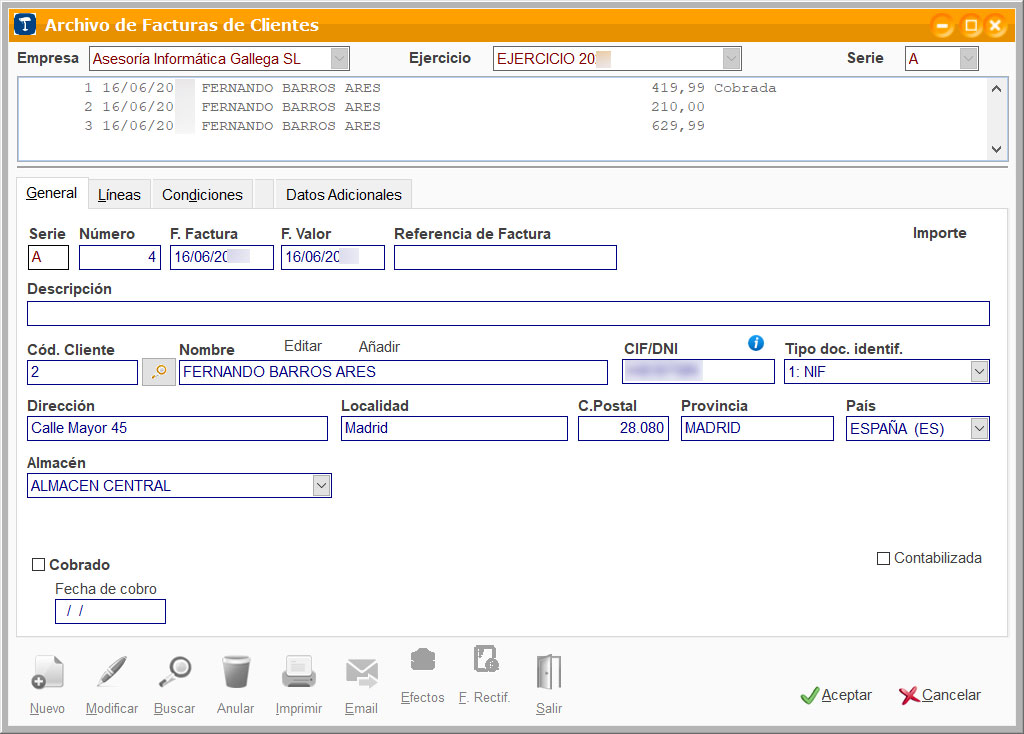Image resolution: width=1024 pixels, height=734 pixels.
Task: Click the Dirección field
Action: [x=178, y=428]
